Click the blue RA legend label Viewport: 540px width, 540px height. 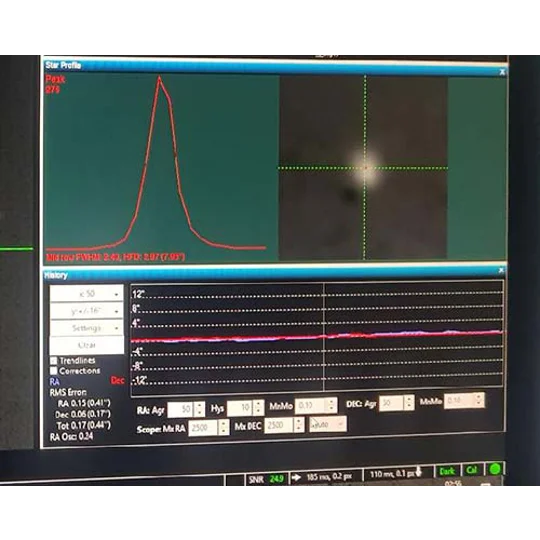click(x=54, y=382)
